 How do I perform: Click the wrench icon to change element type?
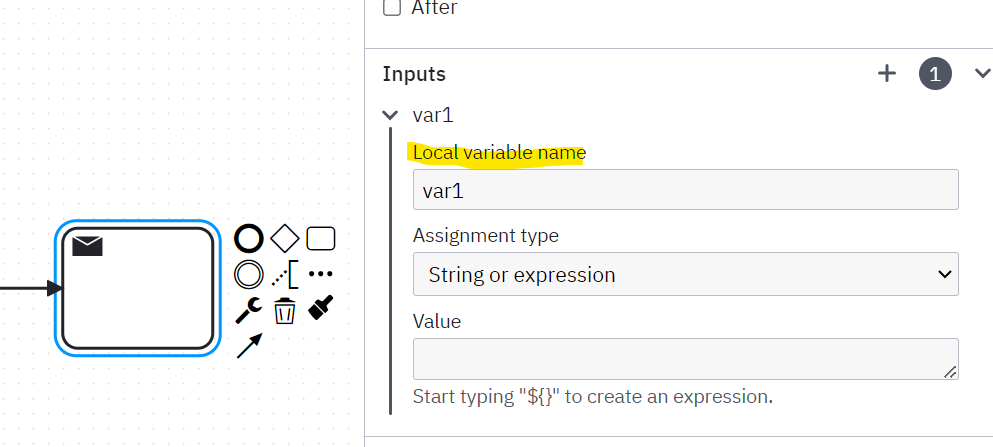pyautogui.click(x=249, y=310)
